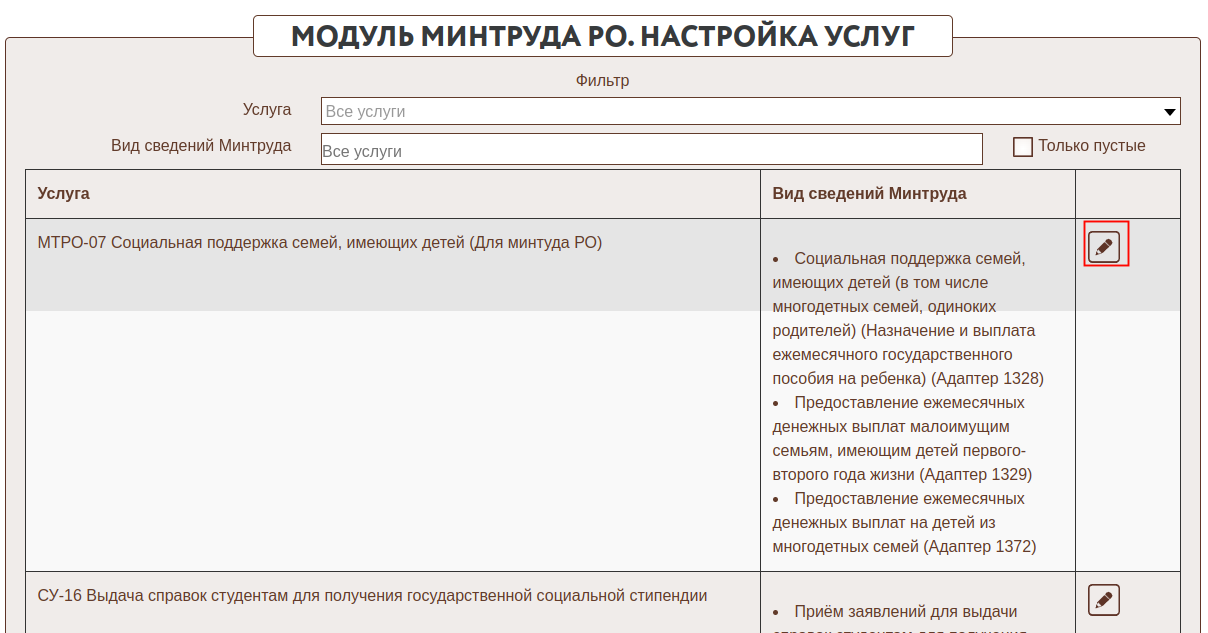Click the edit pencil for СУ-16 service

pyautogui.click(x=1104, y=600)
